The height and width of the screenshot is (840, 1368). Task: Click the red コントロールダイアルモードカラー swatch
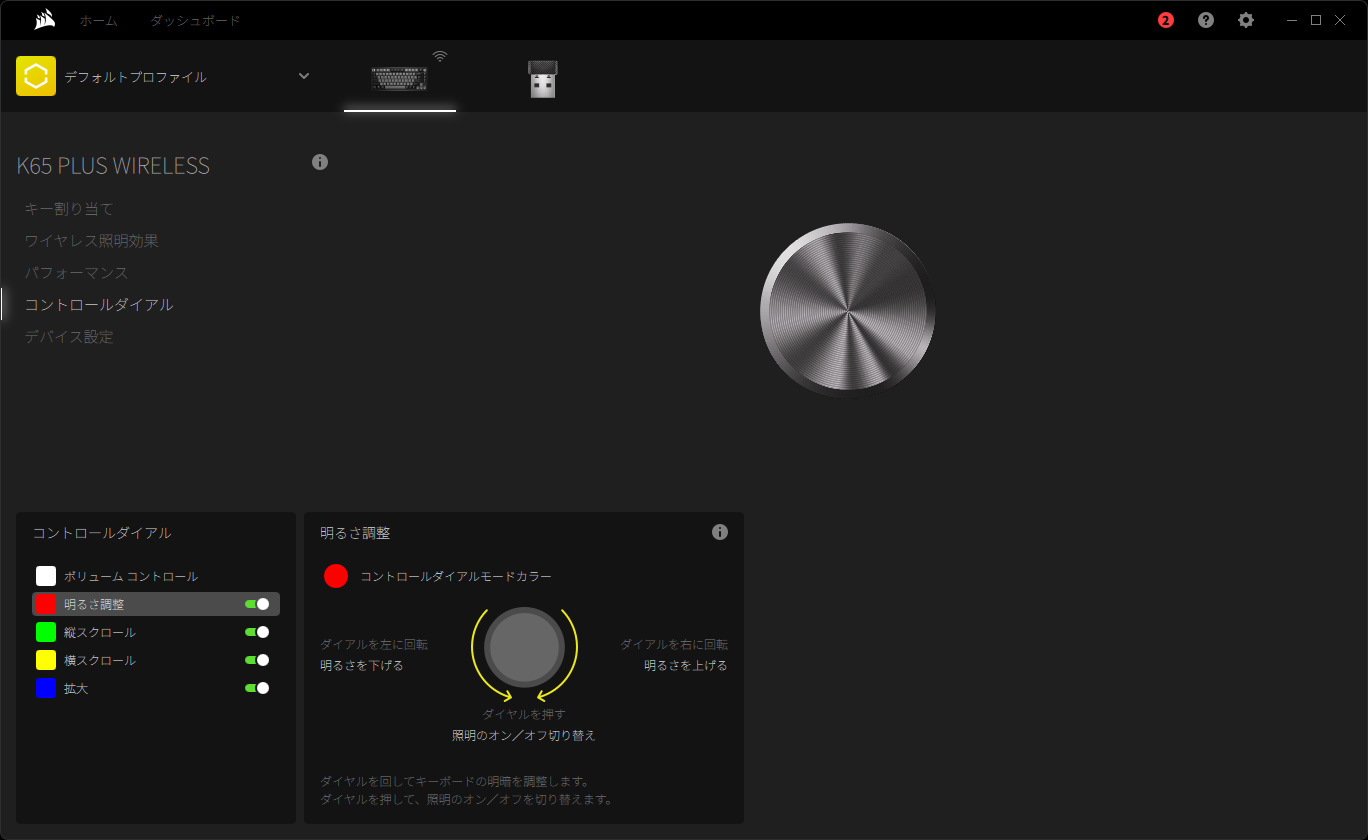tap(336, 576)
